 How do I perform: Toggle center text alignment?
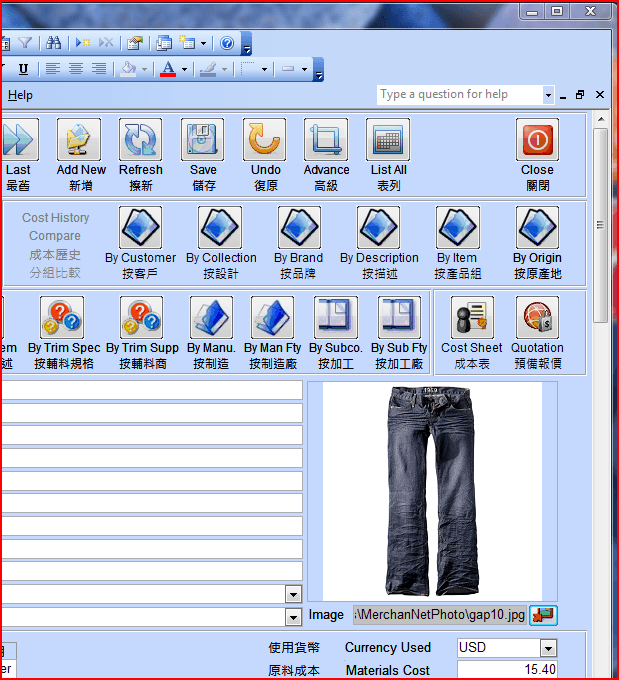point(76,69)
